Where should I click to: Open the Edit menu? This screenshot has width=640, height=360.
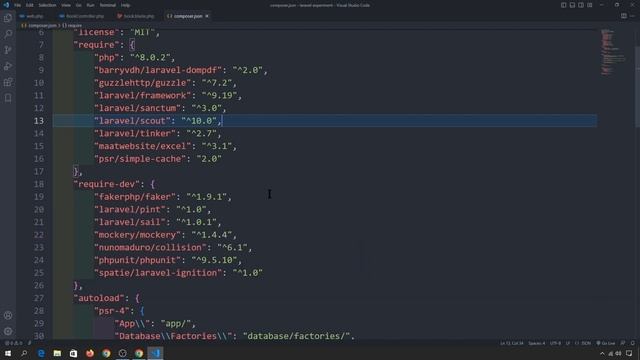pyautogui.click(x=30, y=5)
